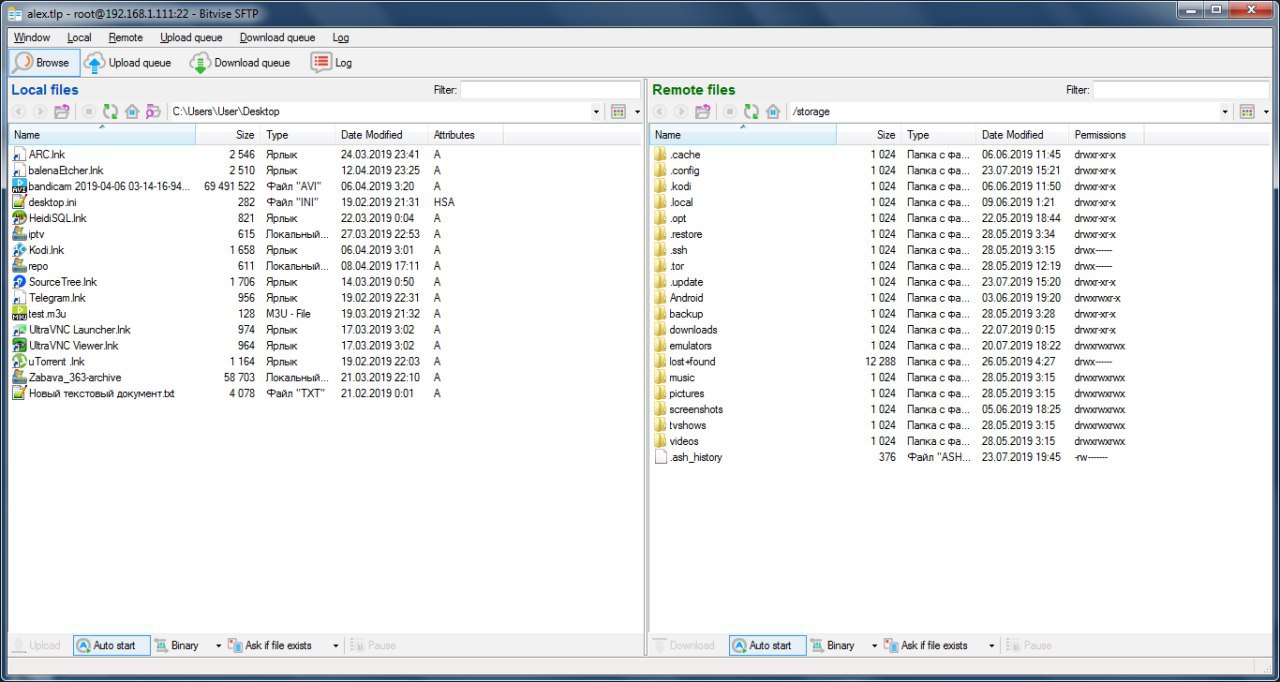
Task: Click the stop icon in Remote files toolbar
Action: click(730, 112)
